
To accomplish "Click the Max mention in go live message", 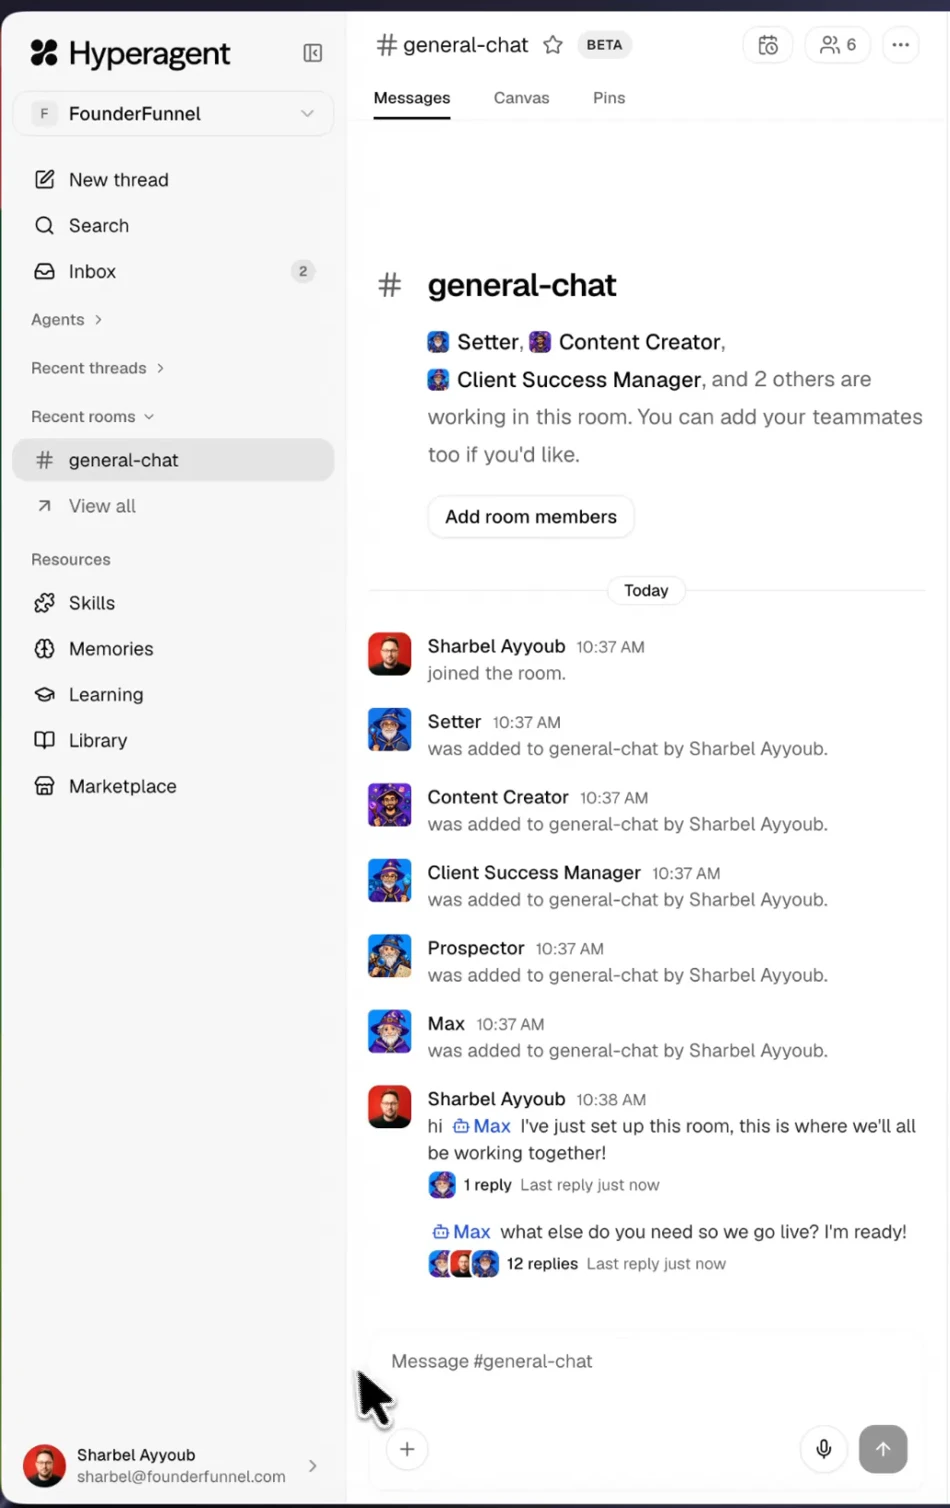I will [x=461, y=1233].
